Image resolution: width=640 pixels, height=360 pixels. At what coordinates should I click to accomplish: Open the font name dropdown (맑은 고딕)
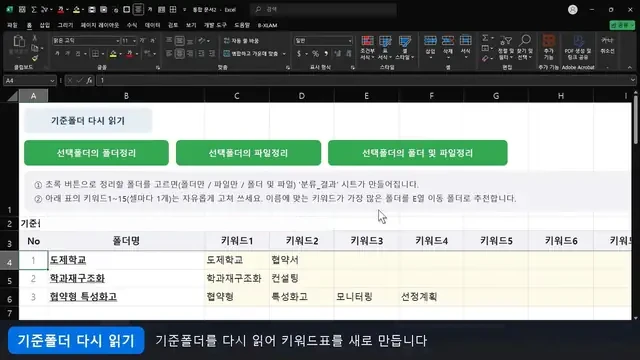tap(118, 41)
